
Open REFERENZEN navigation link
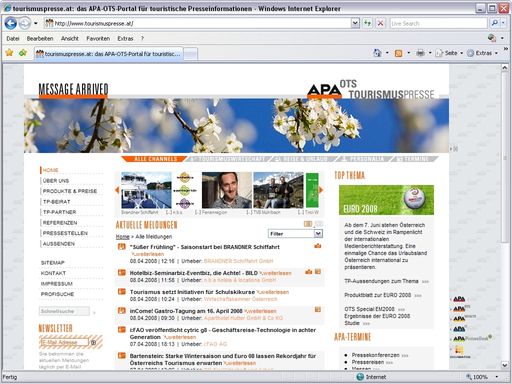(60, 223)
